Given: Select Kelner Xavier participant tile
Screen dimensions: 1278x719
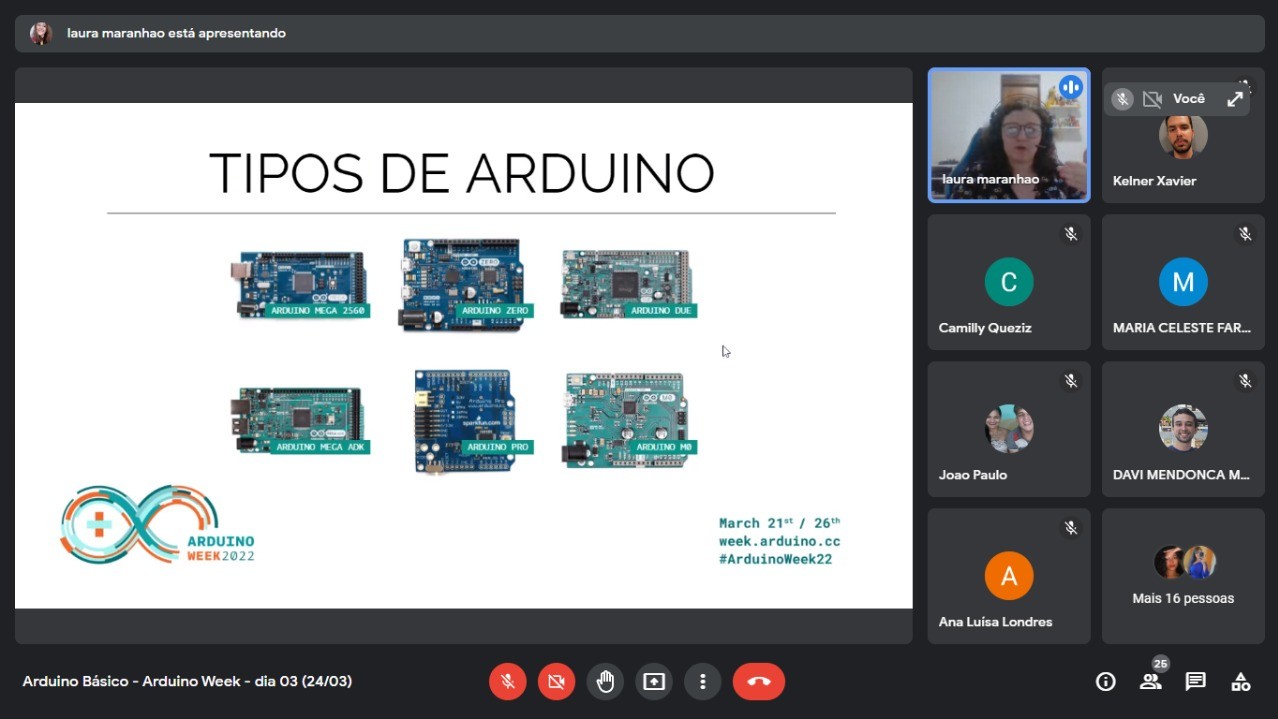Looking at the screenshot, I should (1183, 135).
